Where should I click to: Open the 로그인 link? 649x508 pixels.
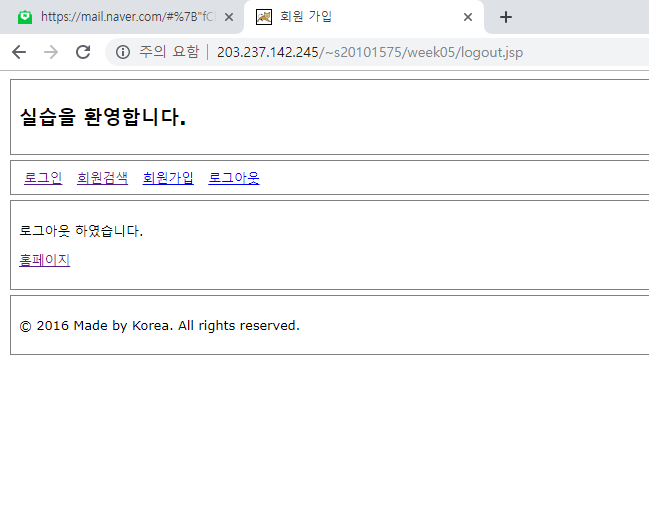[43, 178]
